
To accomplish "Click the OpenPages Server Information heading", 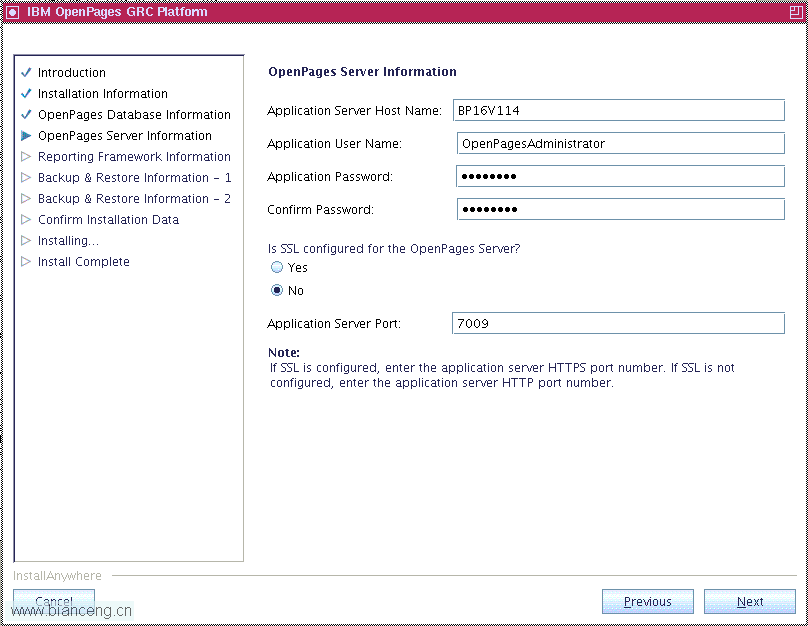I will click(x=362, y=72).
